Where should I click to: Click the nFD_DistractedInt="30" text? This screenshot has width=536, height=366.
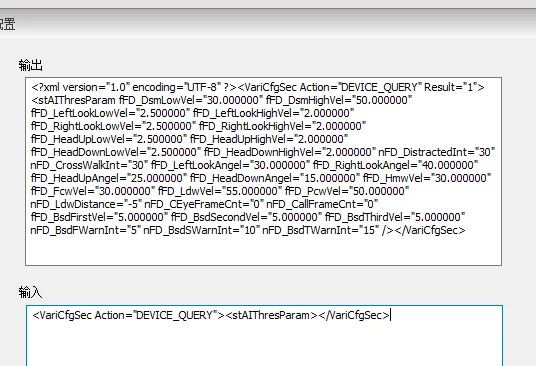click(437, 152)
